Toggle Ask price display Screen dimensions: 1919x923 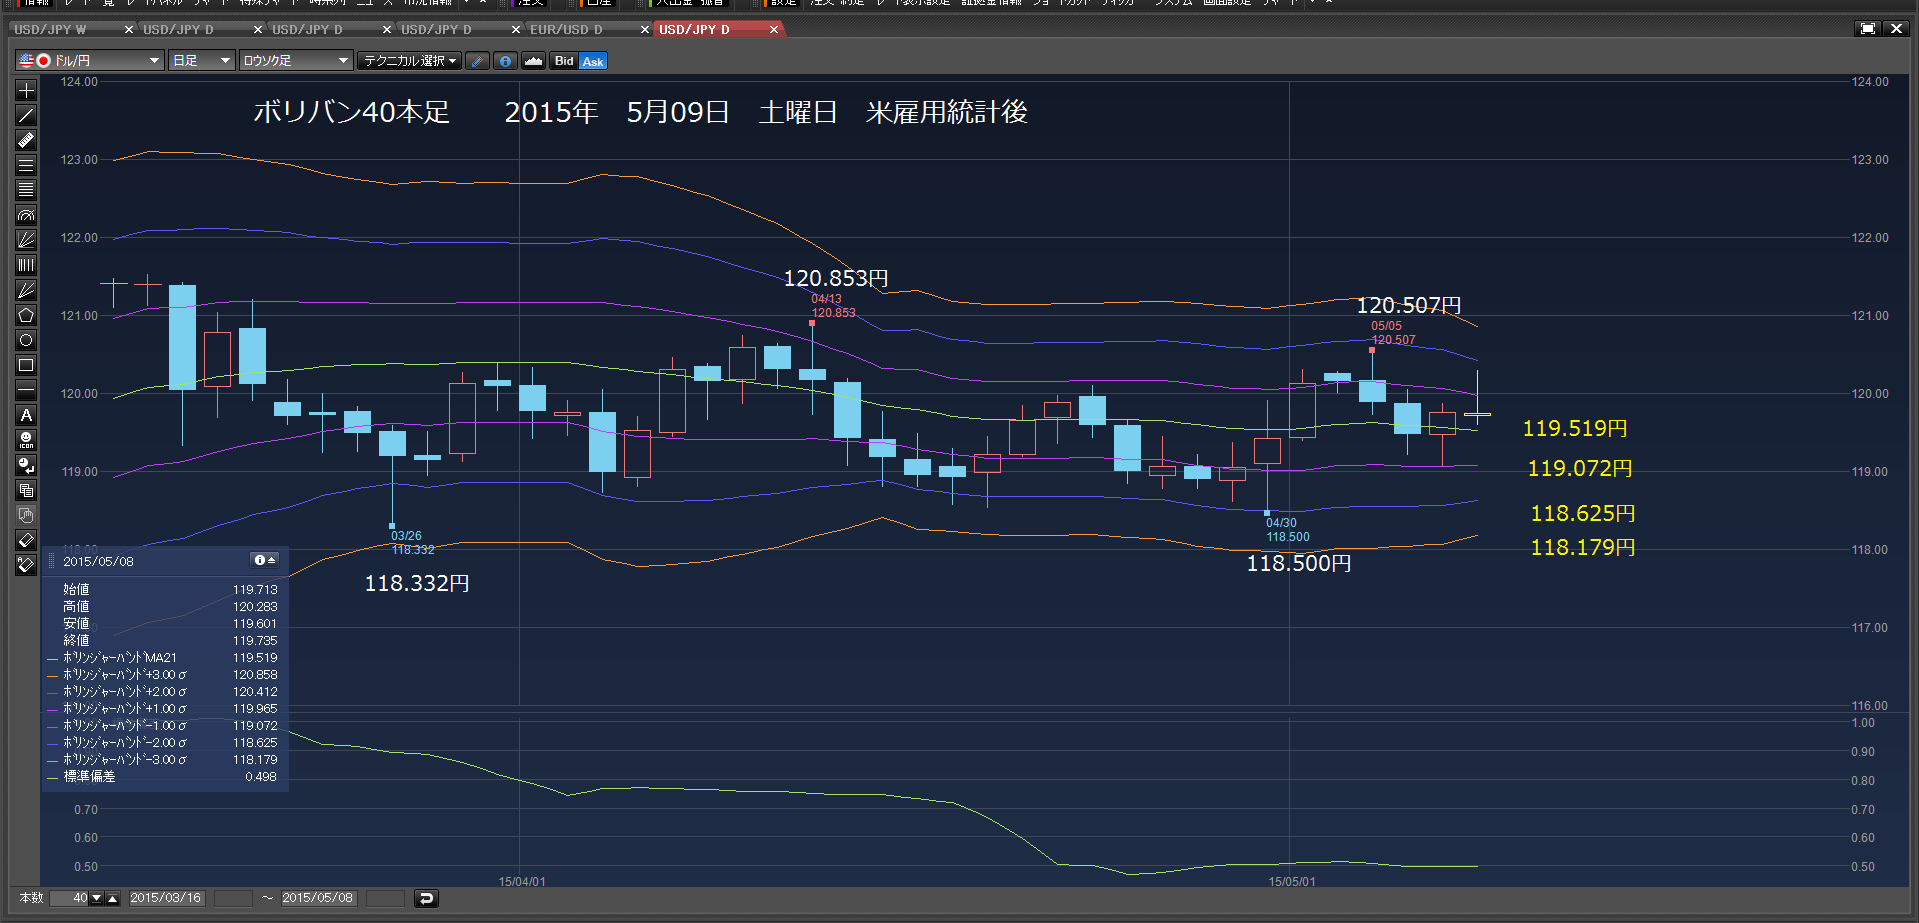[593, 61]
